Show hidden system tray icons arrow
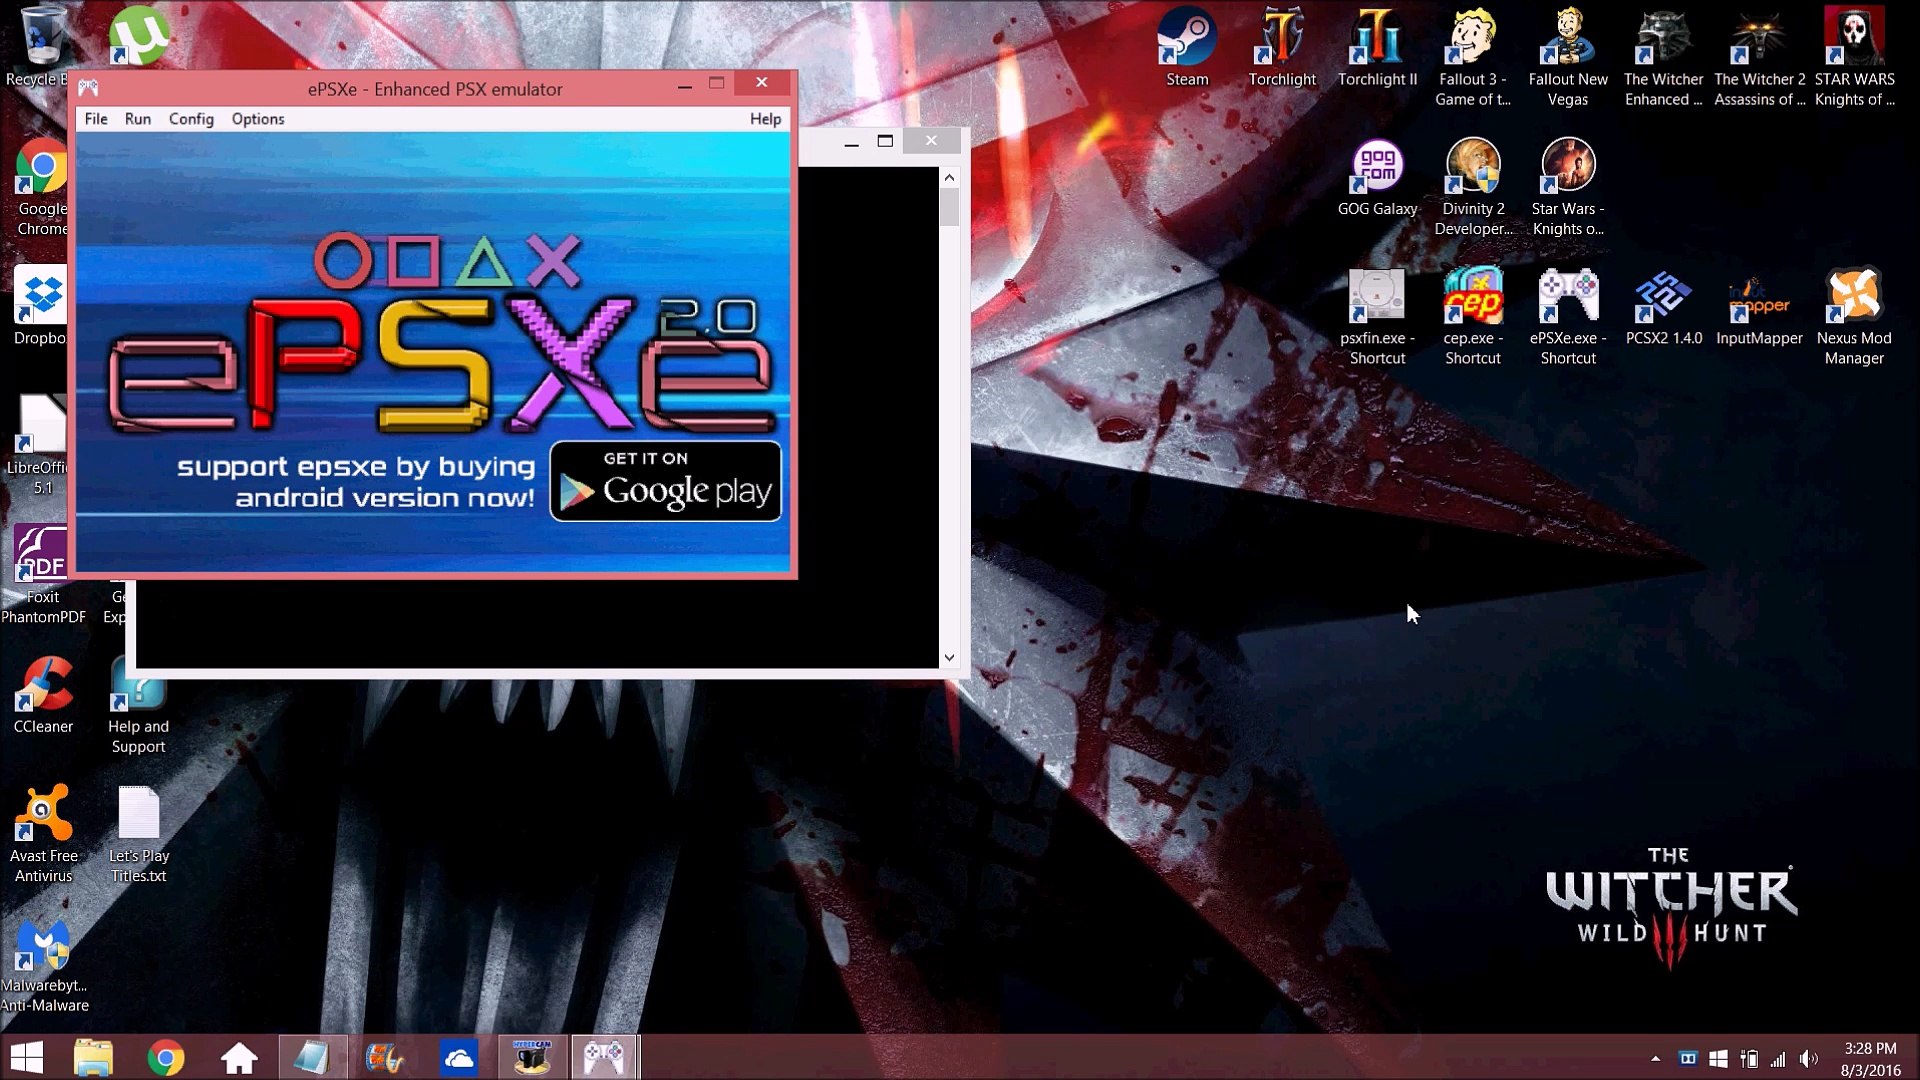The height and width of the screenshot is (1080, 1920). click(x=1655, y=1058)
